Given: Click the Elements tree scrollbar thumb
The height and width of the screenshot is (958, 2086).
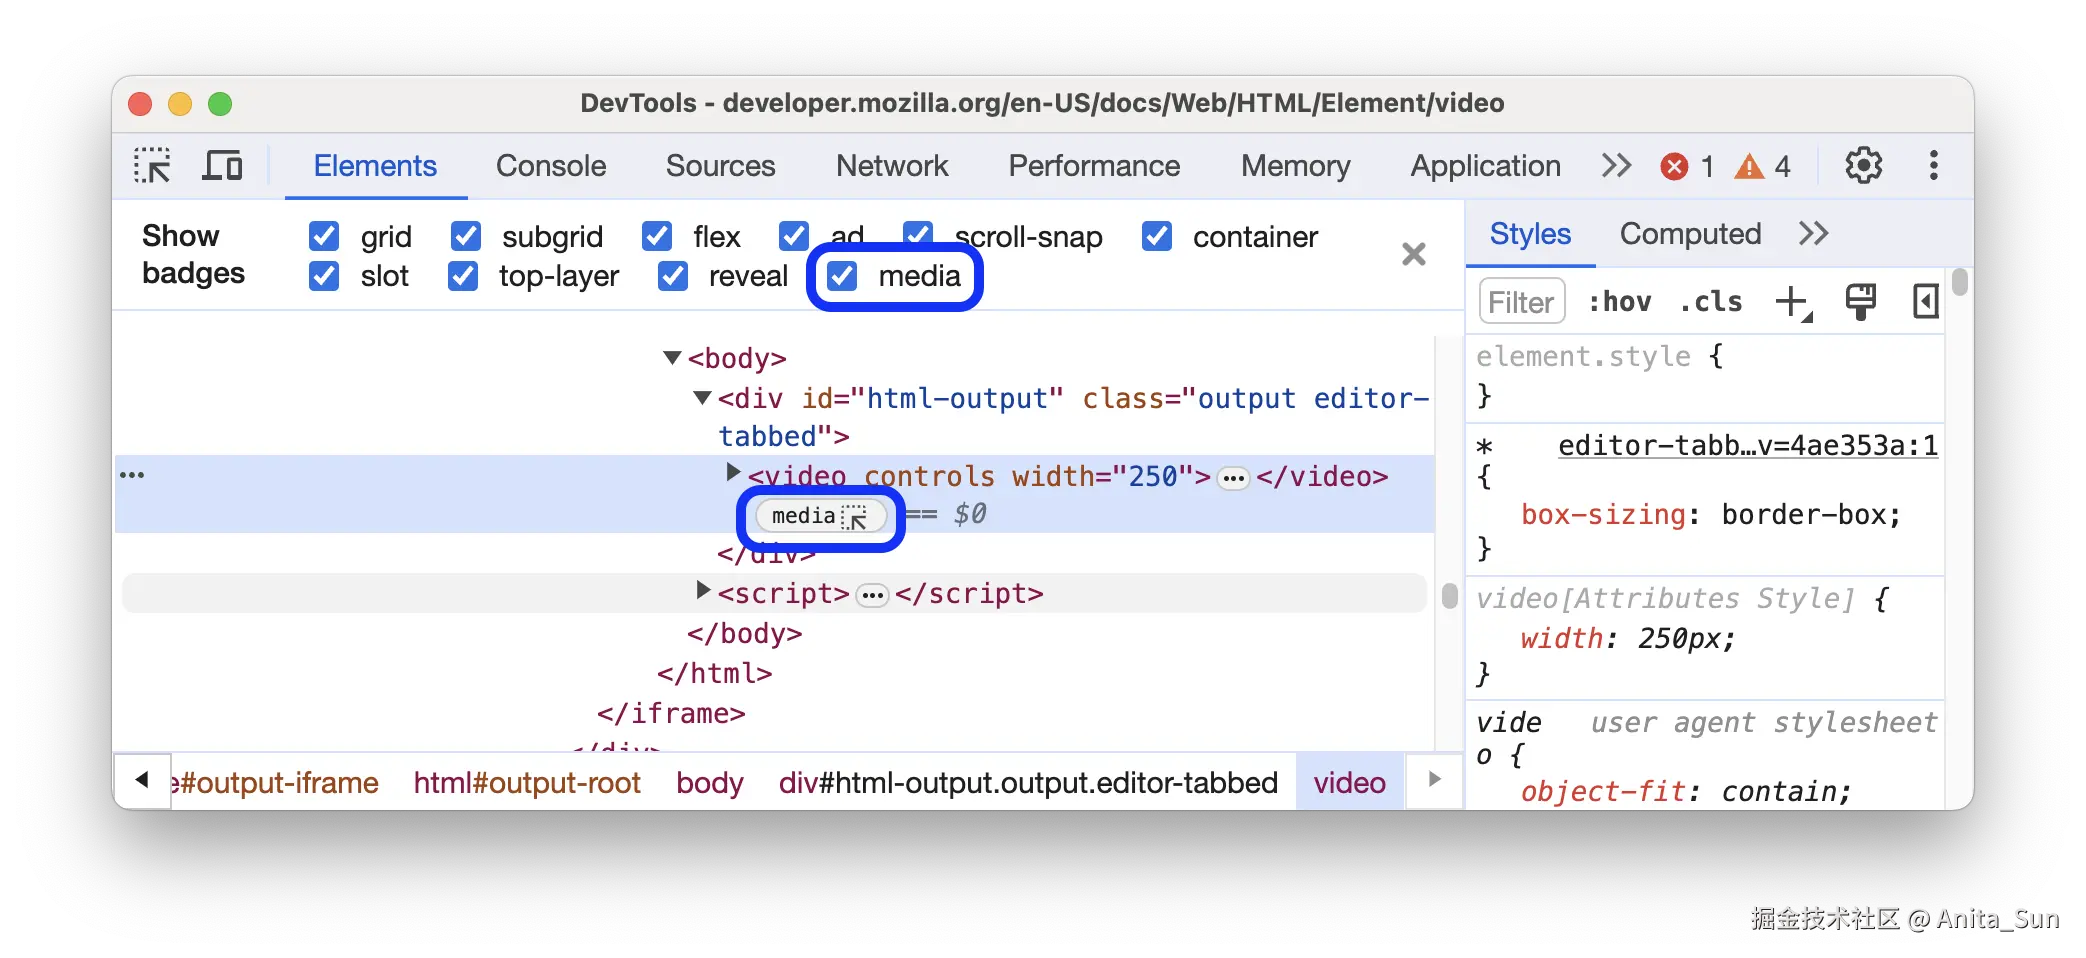Looking at the screenshot, I should tap(1450, 596).
